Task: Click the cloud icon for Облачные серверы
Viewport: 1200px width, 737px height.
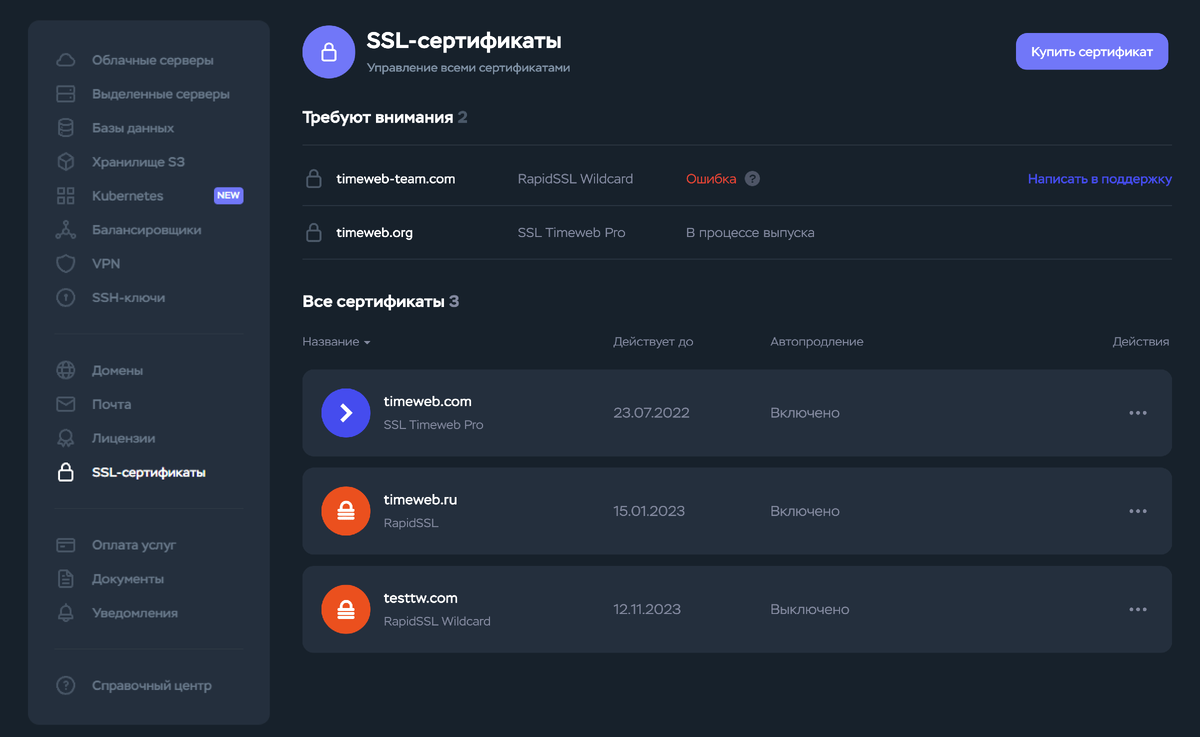Action: coord(66,60)
